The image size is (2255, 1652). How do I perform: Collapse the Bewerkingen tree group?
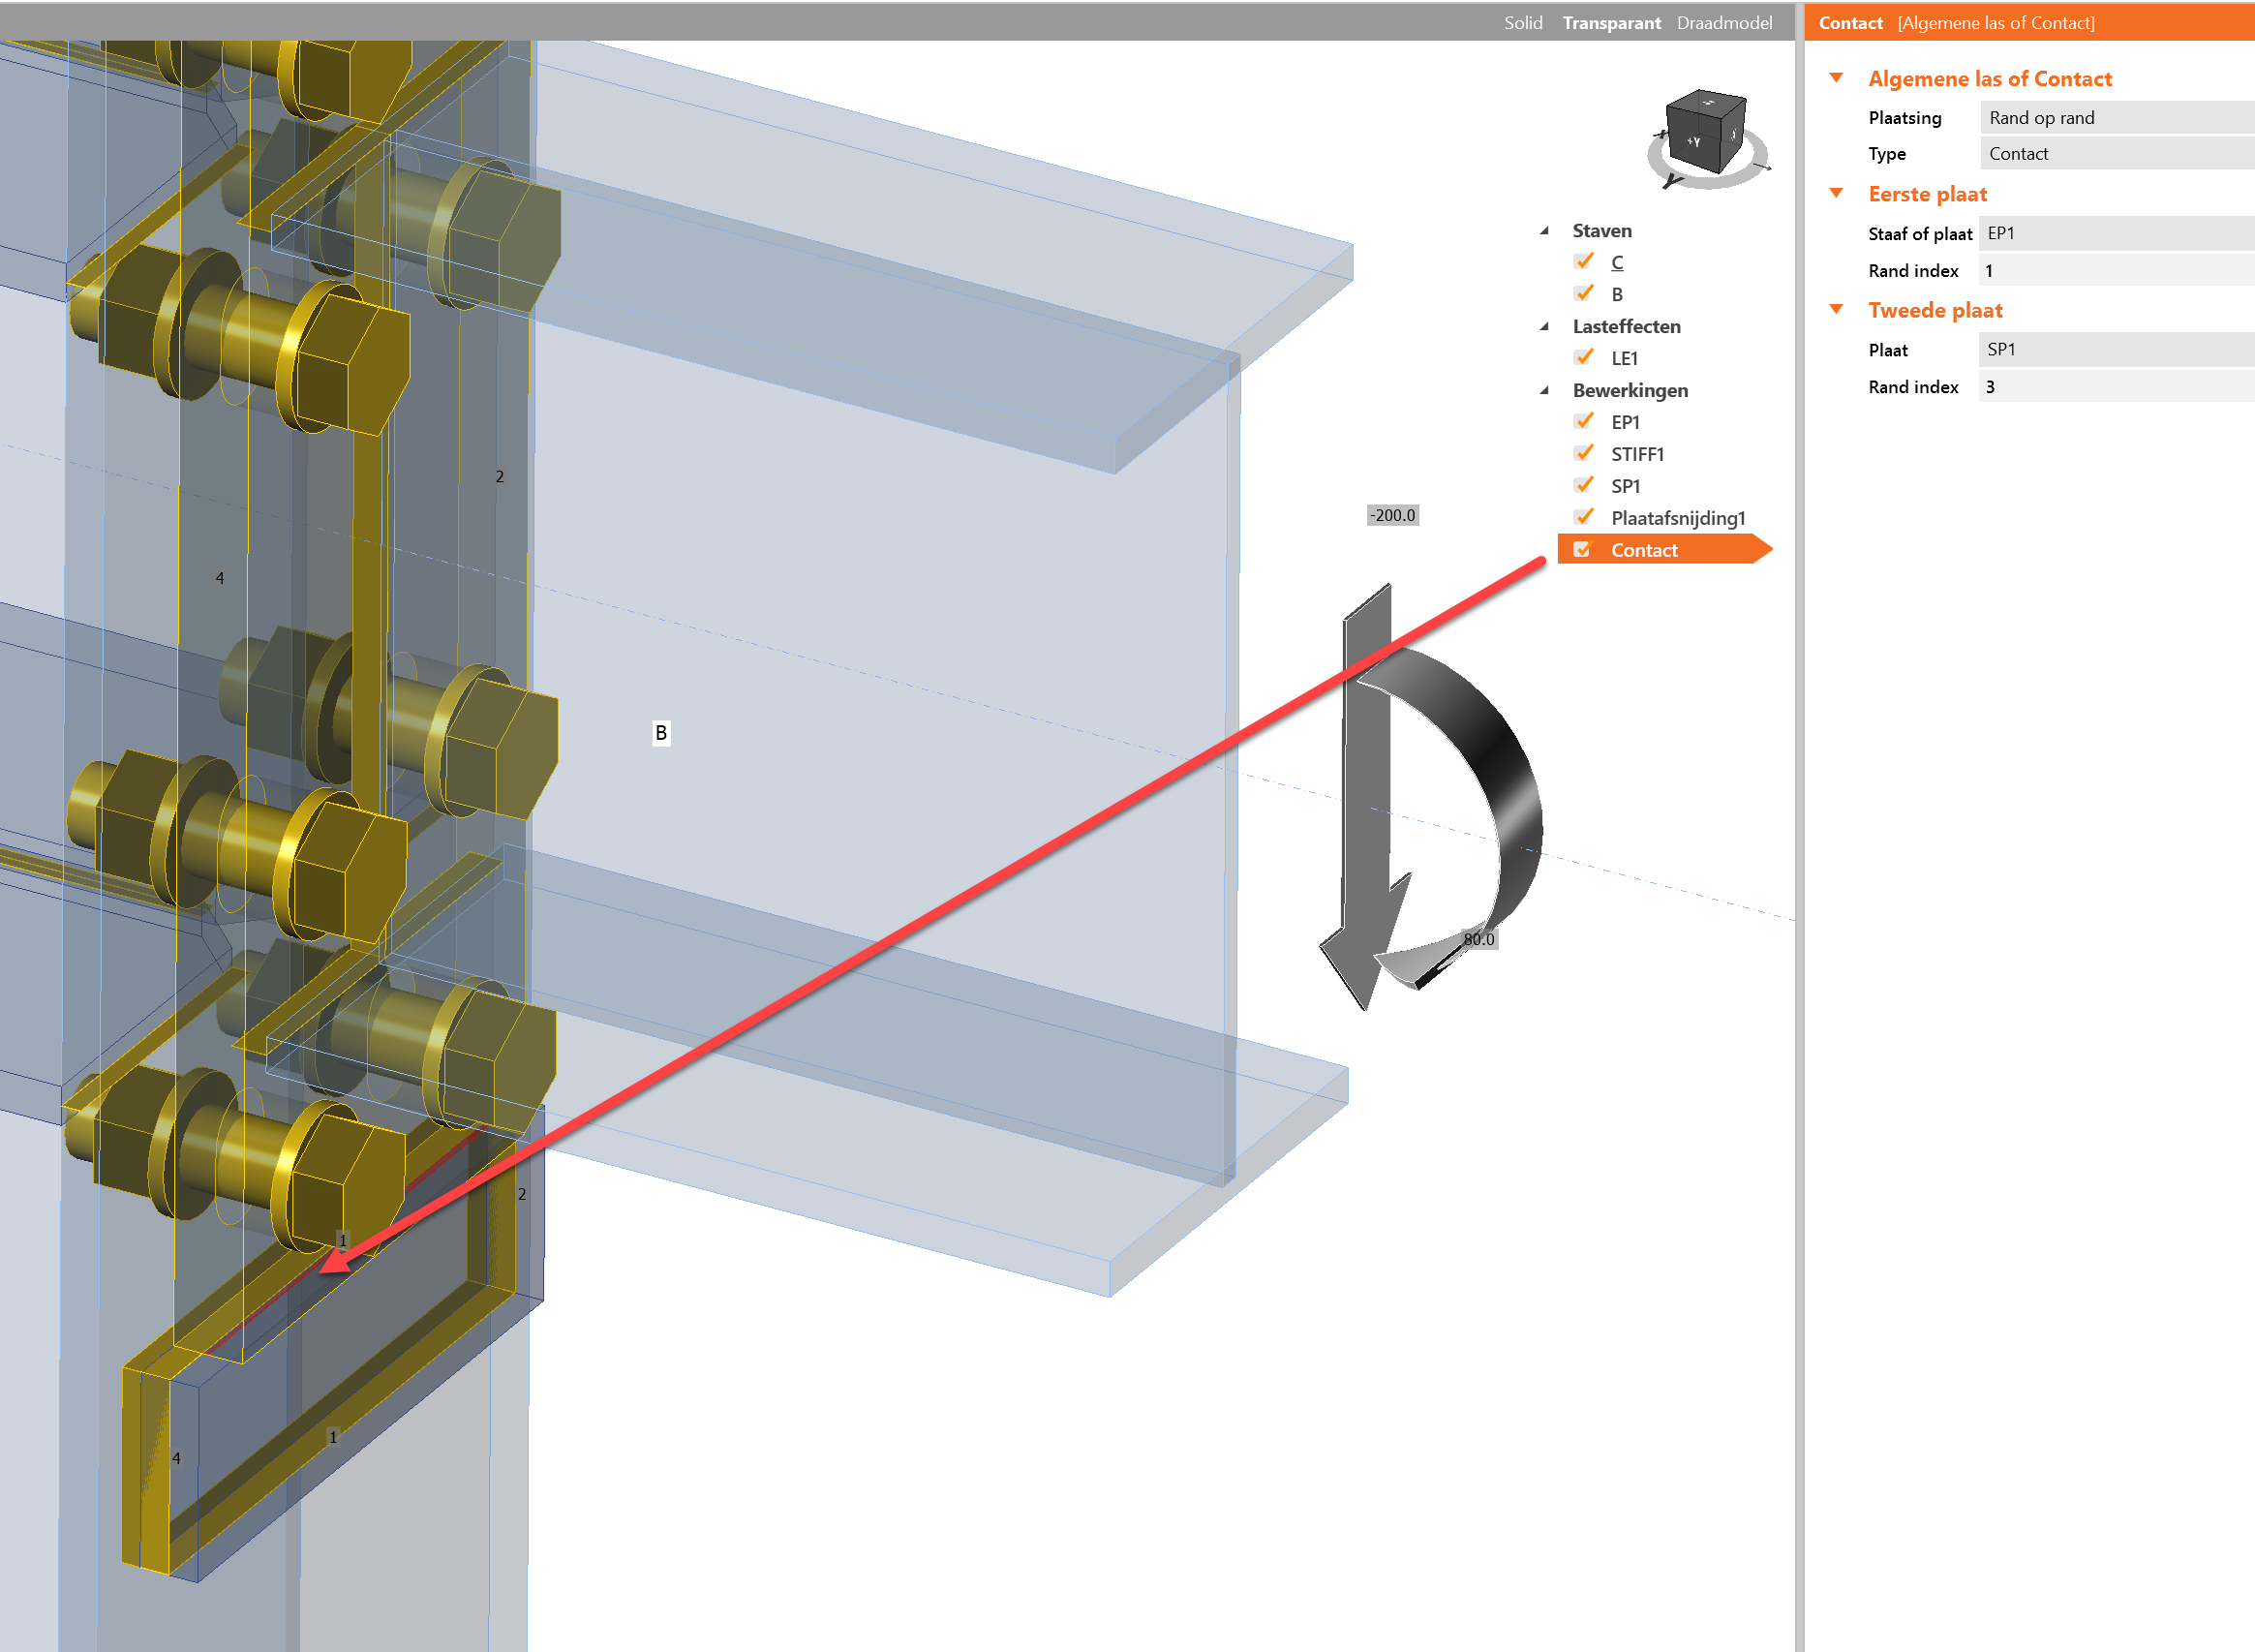1545,391
